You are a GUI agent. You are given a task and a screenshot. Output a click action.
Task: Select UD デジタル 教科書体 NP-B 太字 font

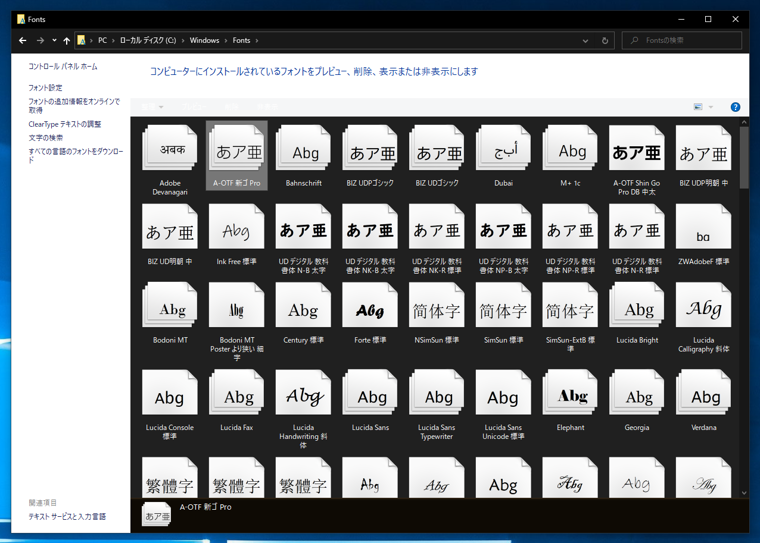[x=504, y=226]
